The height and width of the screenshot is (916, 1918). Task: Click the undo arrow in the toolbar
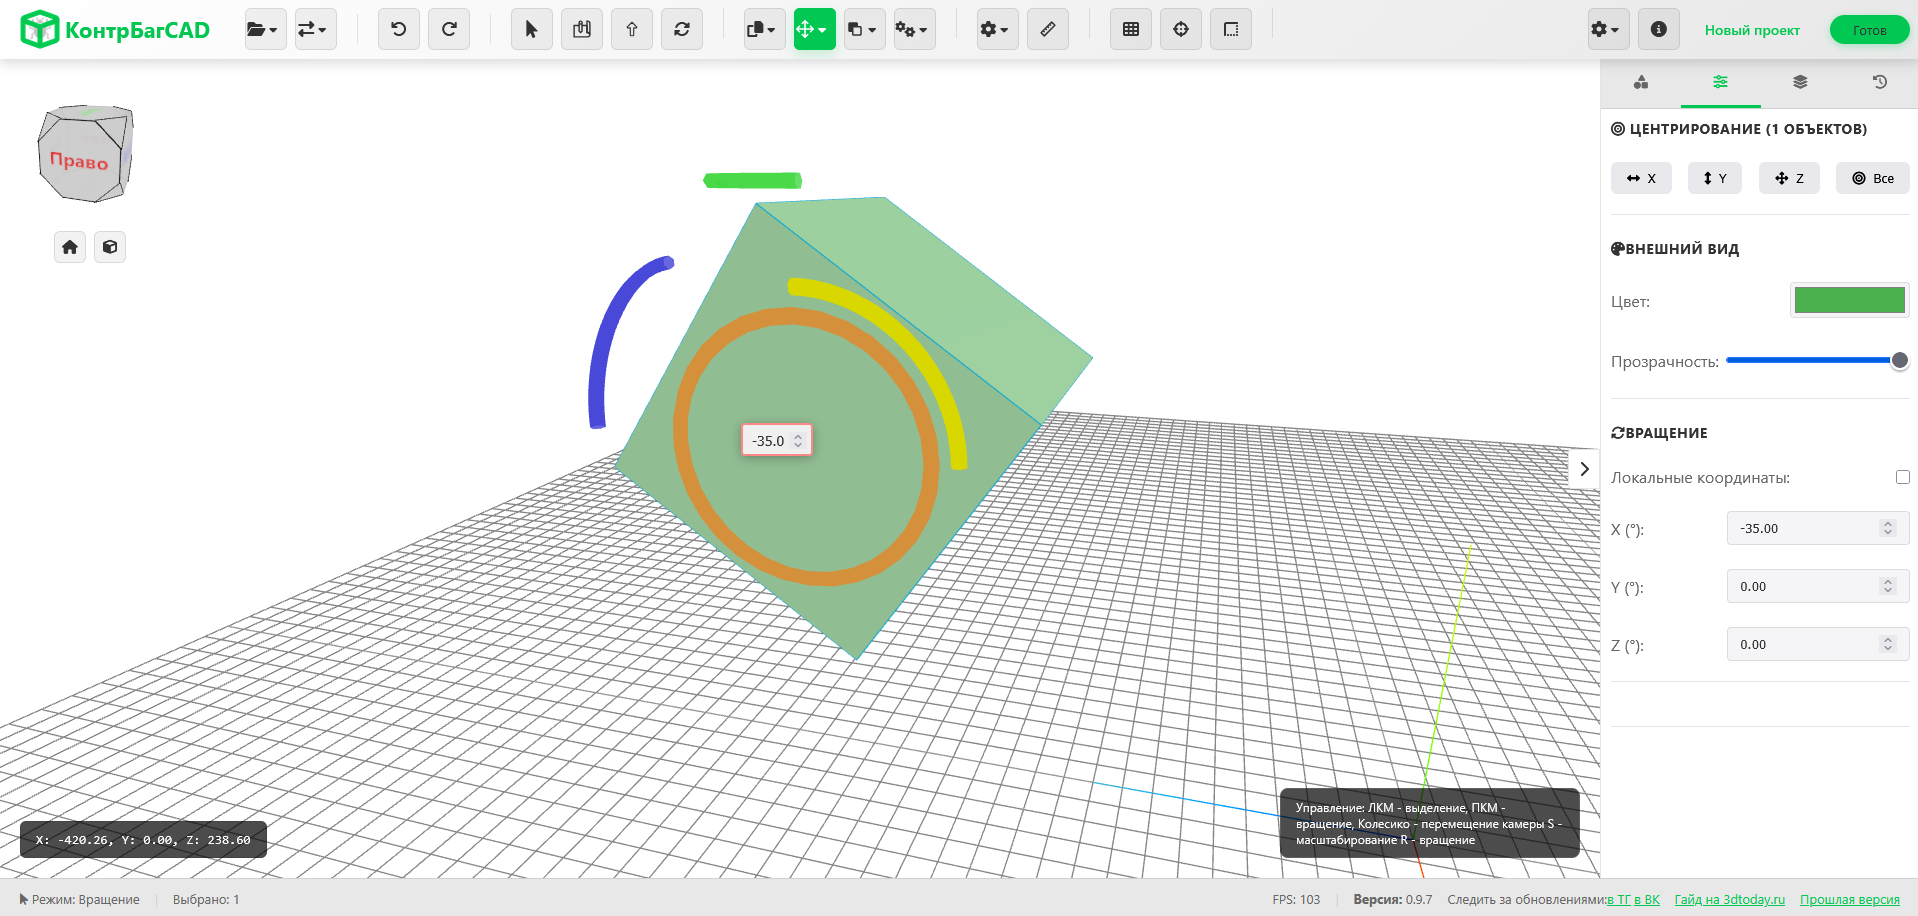pyautogui.click(x=398, y=29)
